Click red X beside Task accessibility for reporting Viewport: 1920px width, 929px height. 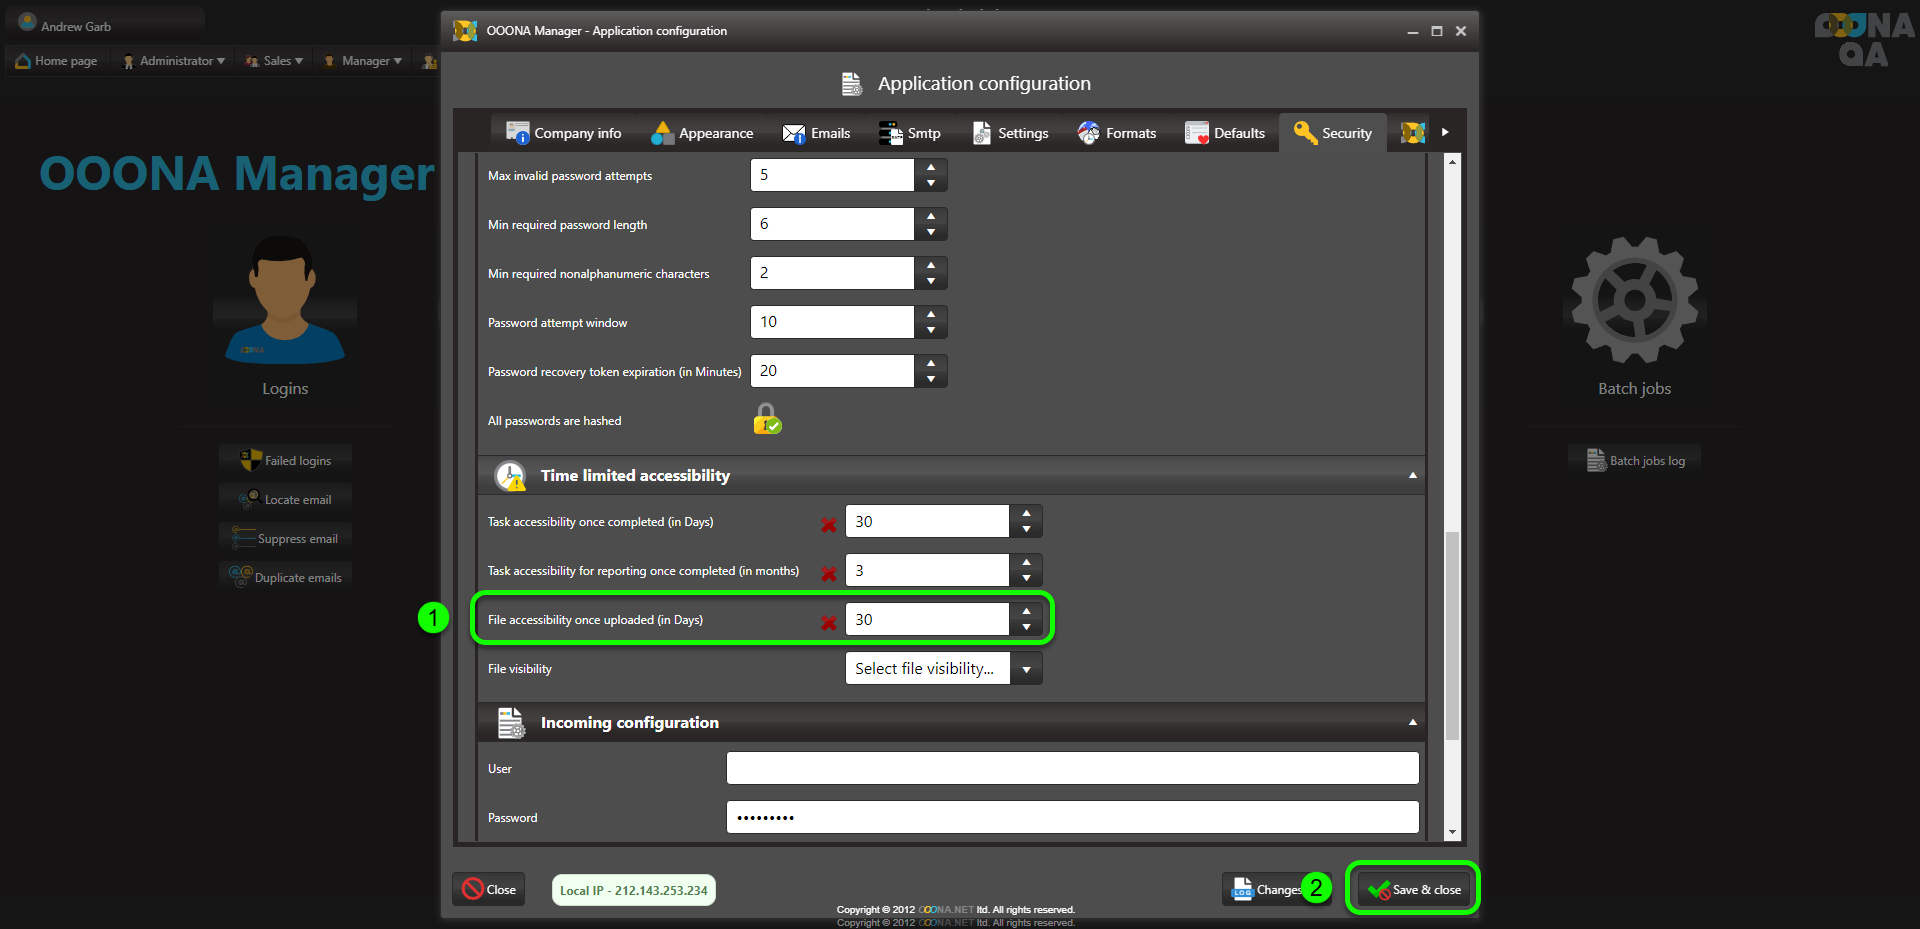[x=828, y=573]
